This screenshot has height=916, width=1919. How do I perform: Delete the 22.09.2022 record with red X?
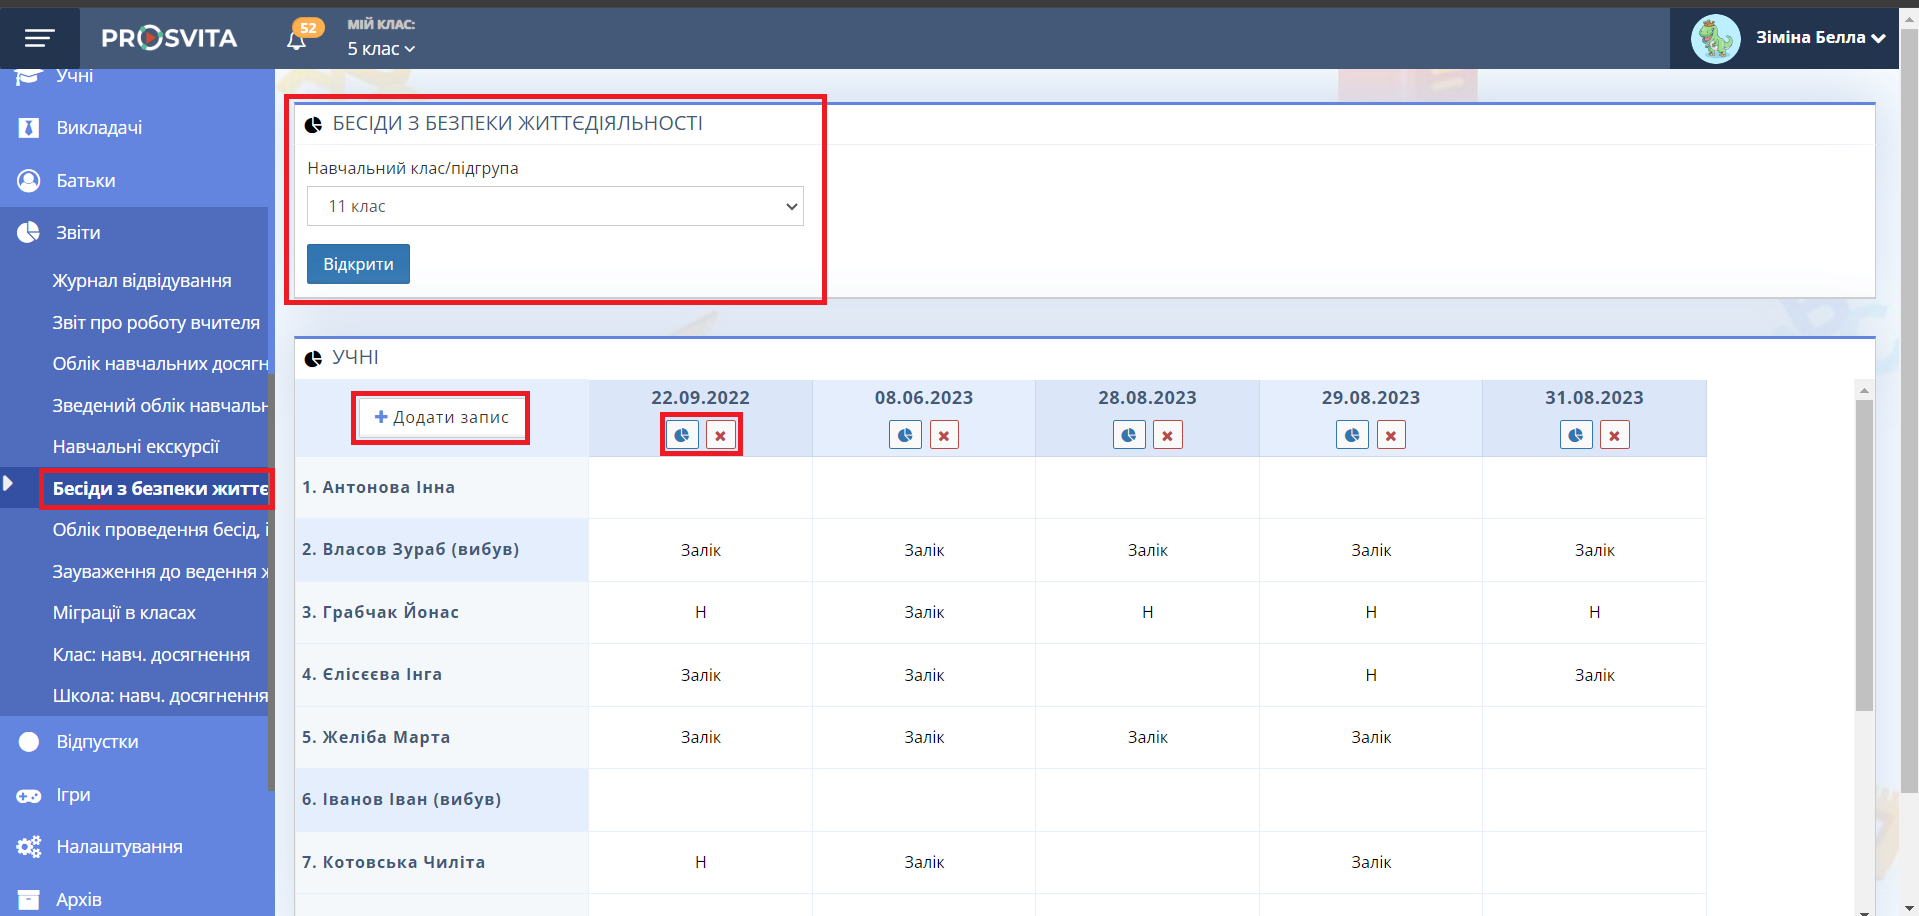pyautogui.click(x=721, y=435)
